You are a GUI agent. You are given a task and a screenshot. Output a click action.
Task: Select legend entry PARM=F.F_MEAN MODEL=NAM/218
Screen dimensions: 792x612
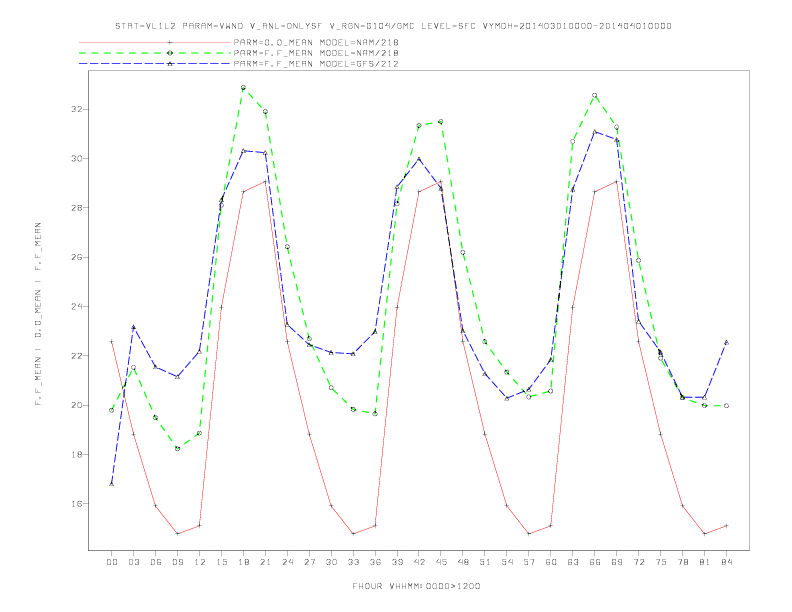point(316,53)
